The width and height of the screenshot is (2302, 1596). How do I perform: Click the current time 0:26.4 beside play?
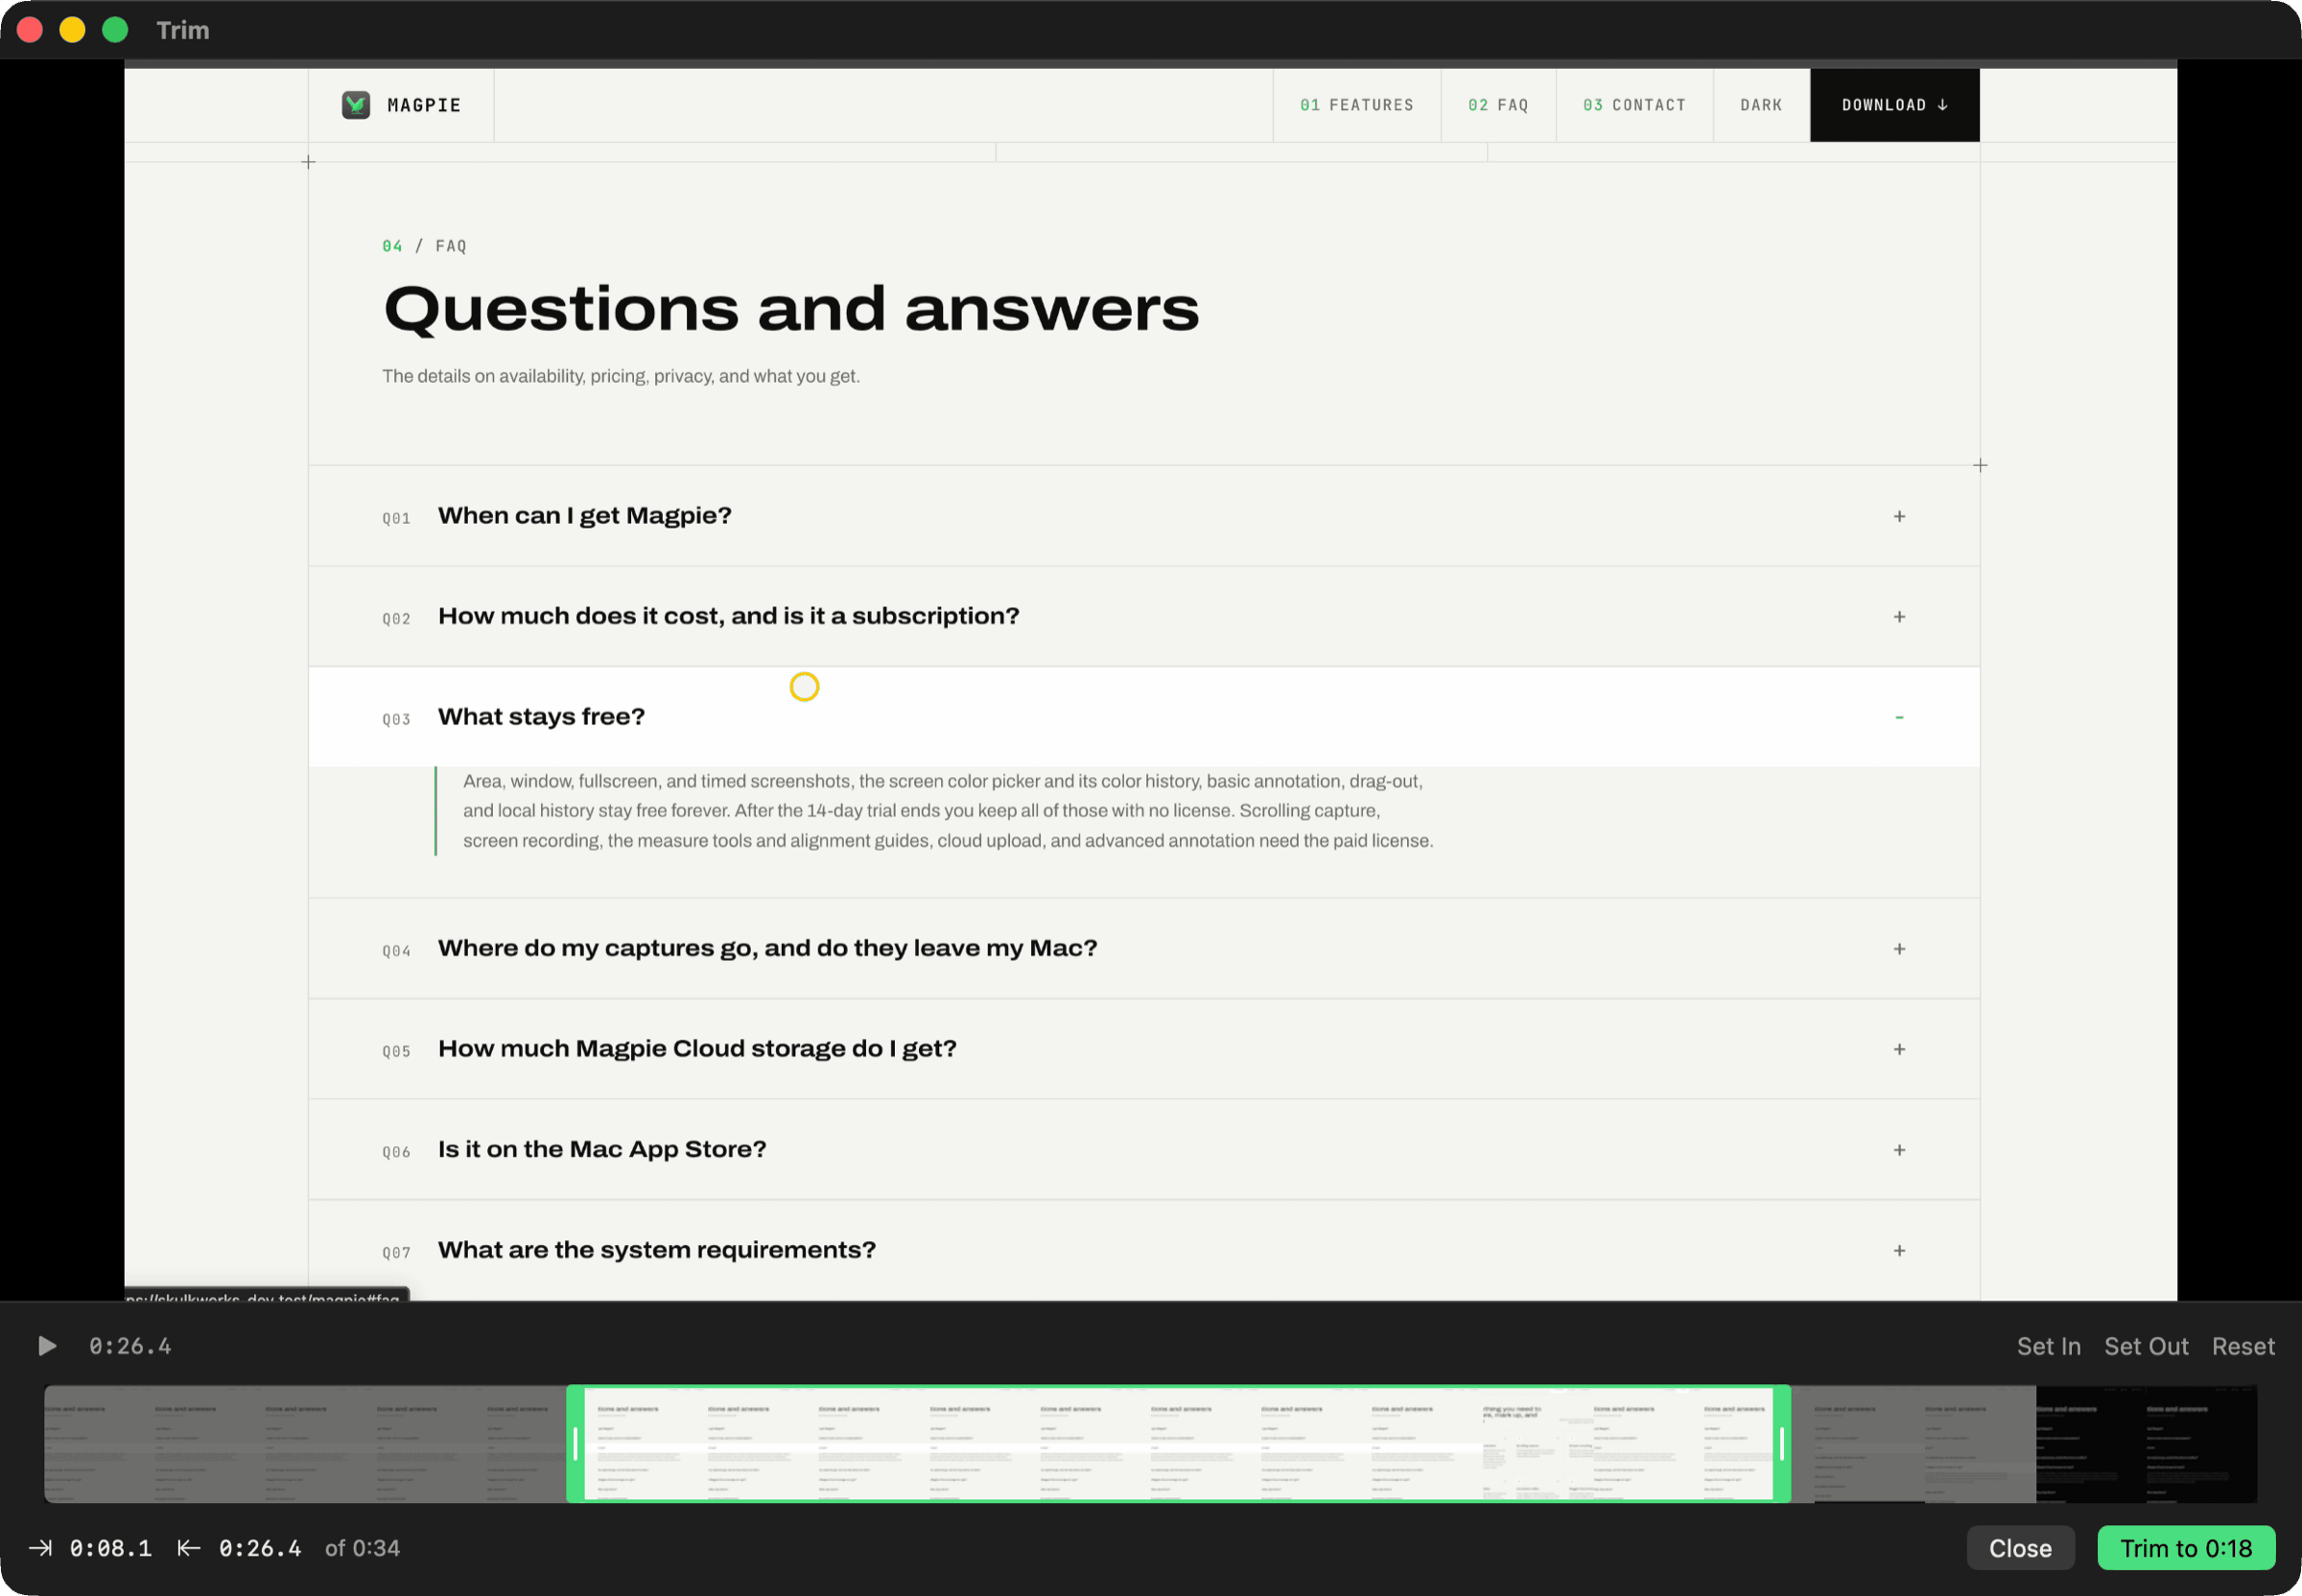point(130,1346)
